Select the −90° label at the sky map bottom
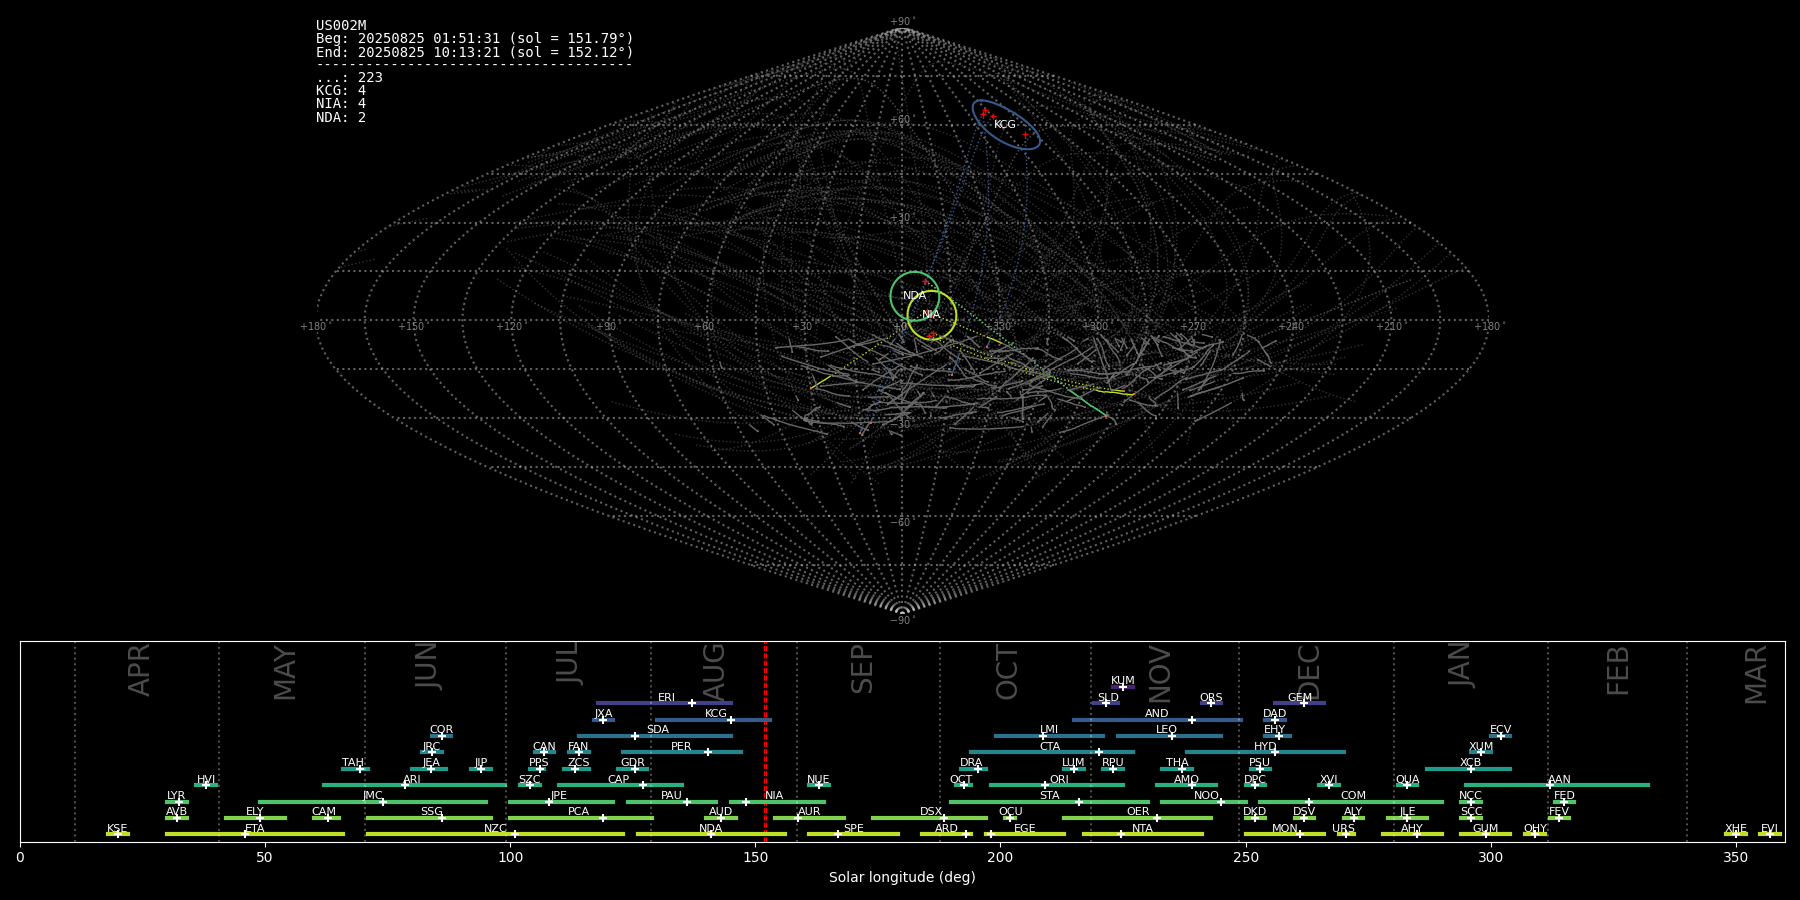 point(902,621)
